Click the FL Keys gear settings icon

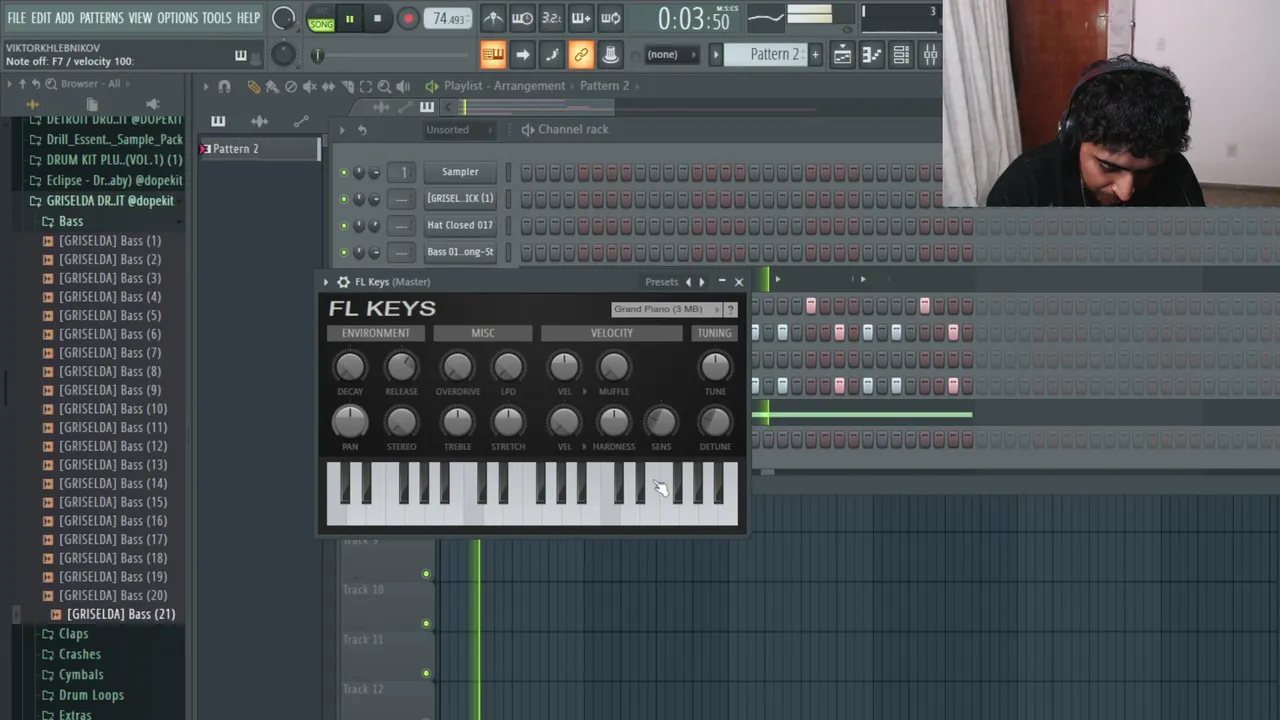(343, 282)
